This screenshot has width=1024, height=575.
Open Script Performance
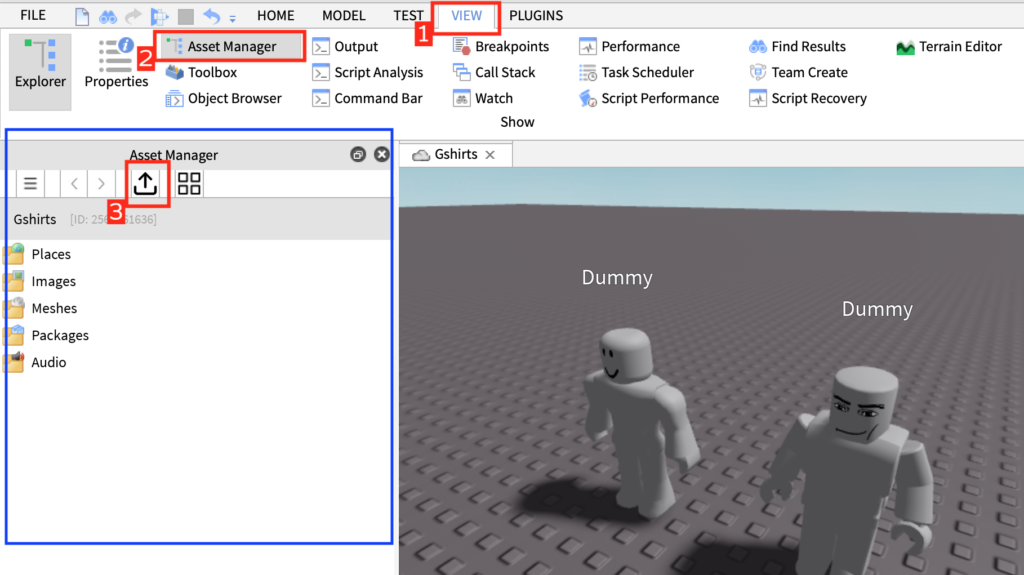coord(649,99)
